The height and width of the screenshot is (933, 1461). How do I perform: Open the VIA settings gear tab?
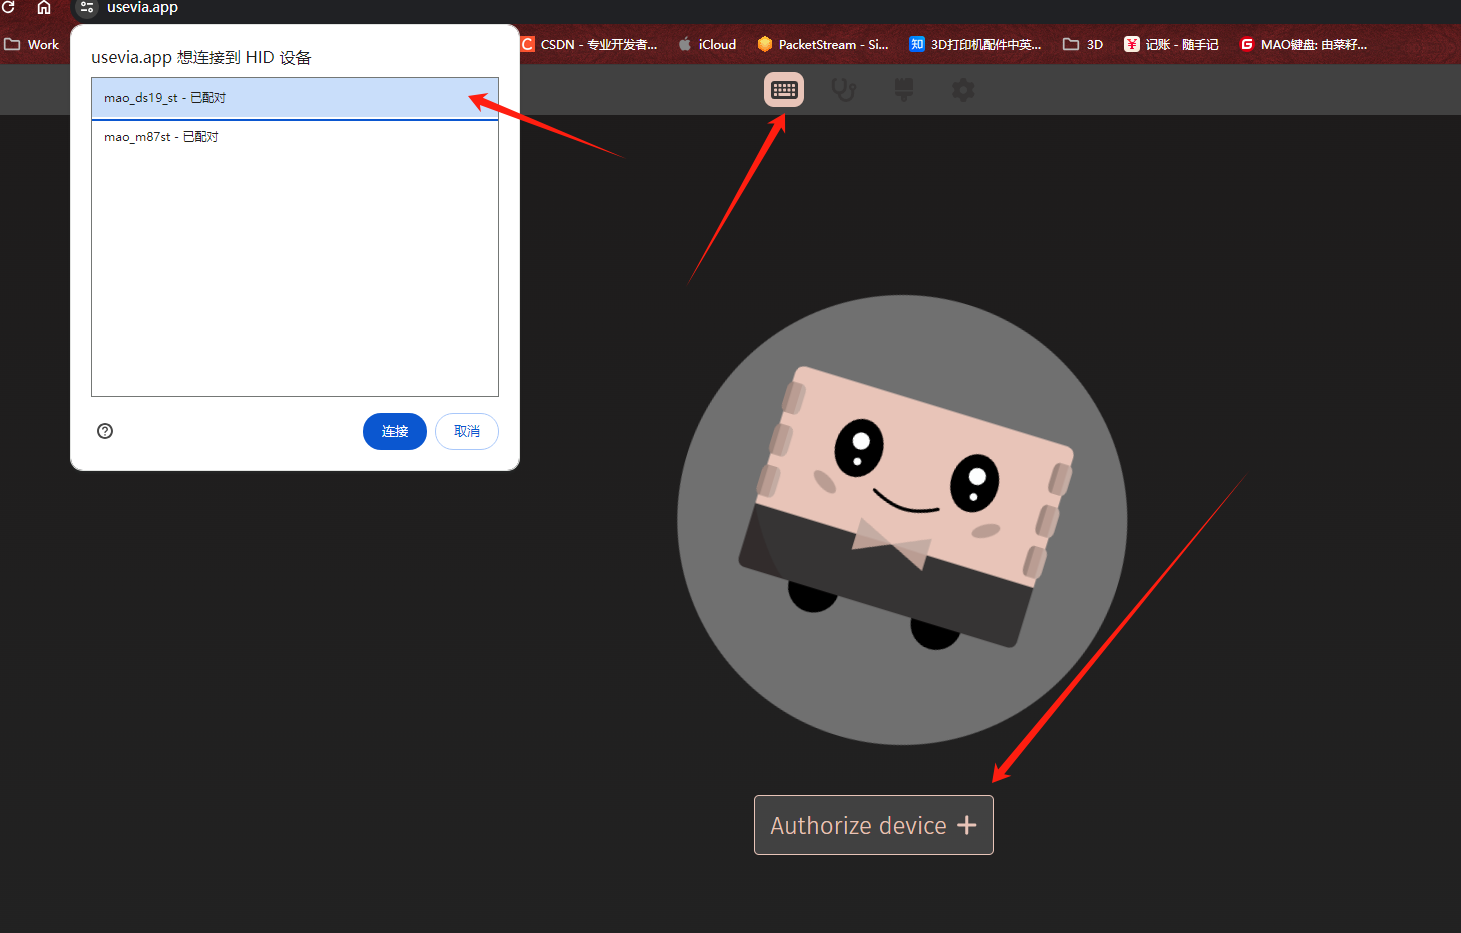click(963, 90)
